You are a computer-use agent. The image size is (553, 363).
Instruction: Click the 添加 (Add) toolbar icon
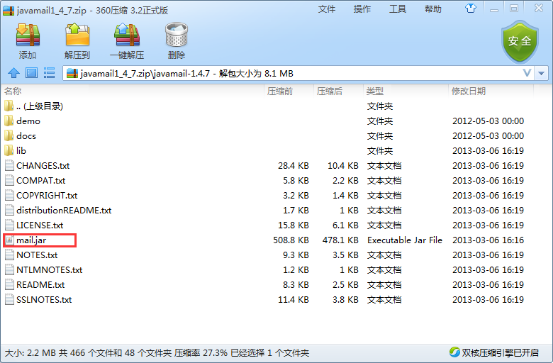tap(28, 35)
